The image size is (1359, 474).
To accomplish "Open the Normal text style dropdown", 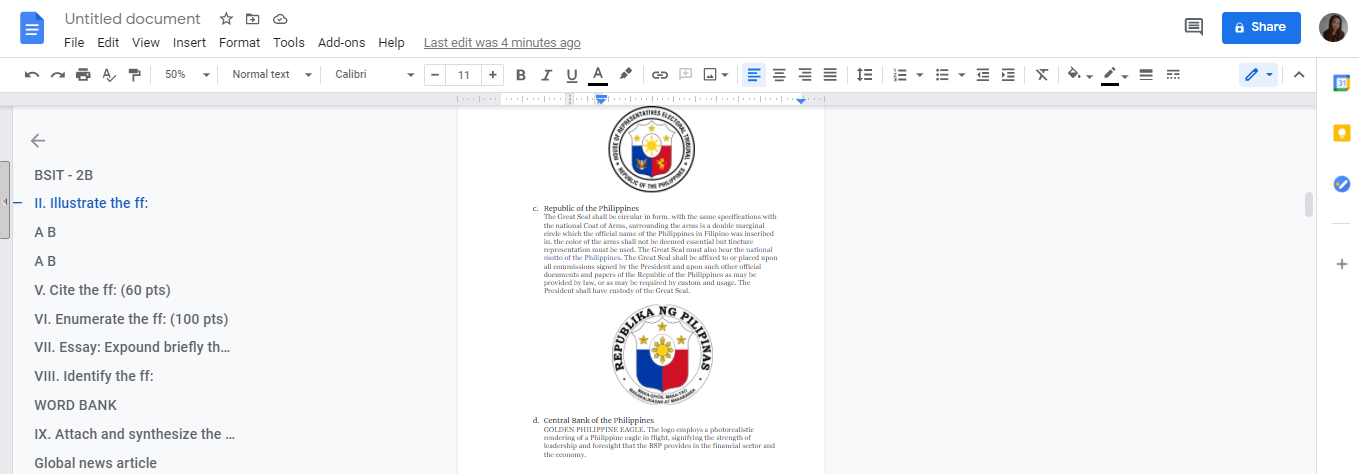I will [272, 75].
